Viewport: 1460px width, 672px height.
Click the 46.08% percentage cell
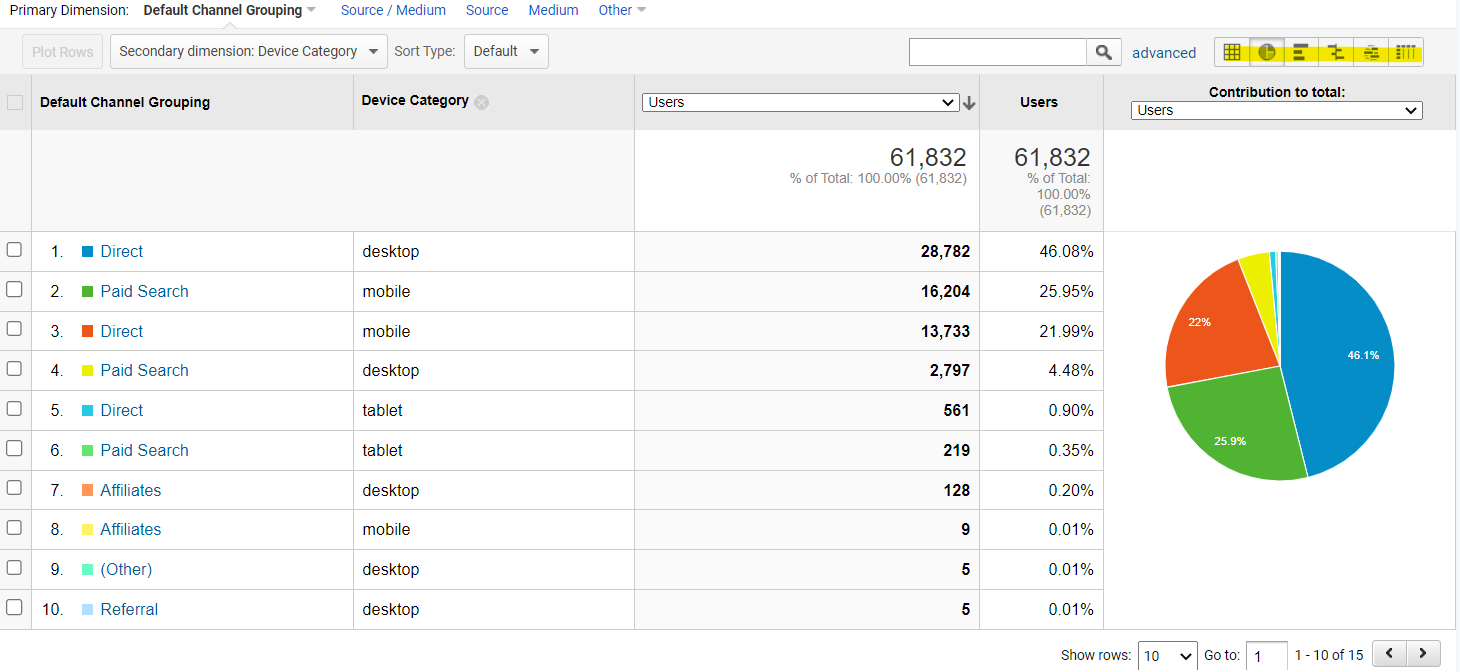click(1066, 251)
